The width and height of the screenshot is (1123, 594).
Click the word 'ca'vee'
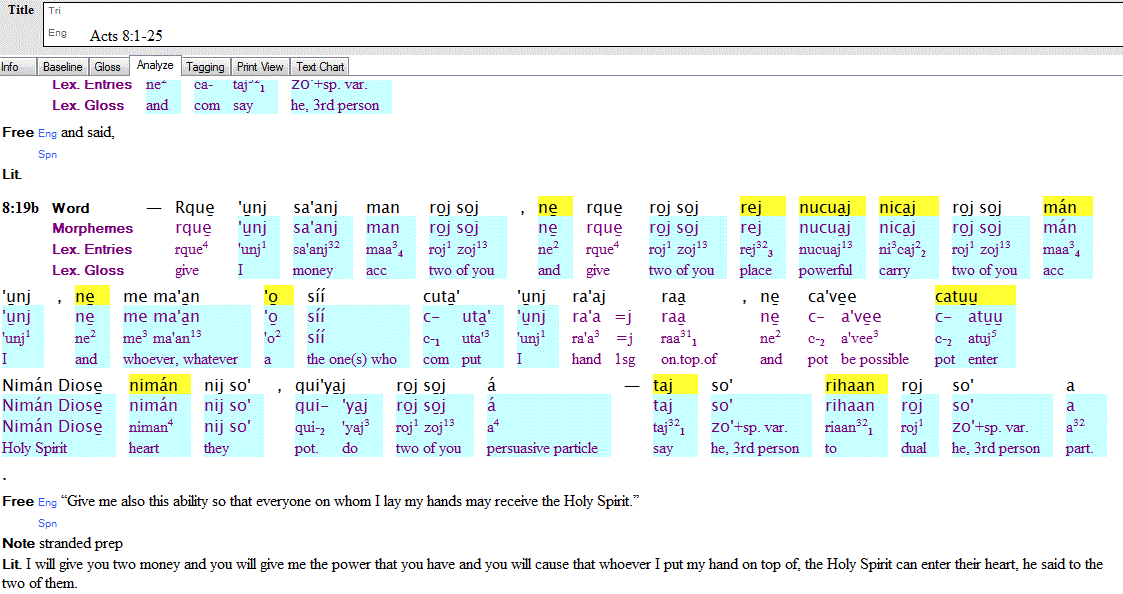pyautogui.click(x=832, y=297)
